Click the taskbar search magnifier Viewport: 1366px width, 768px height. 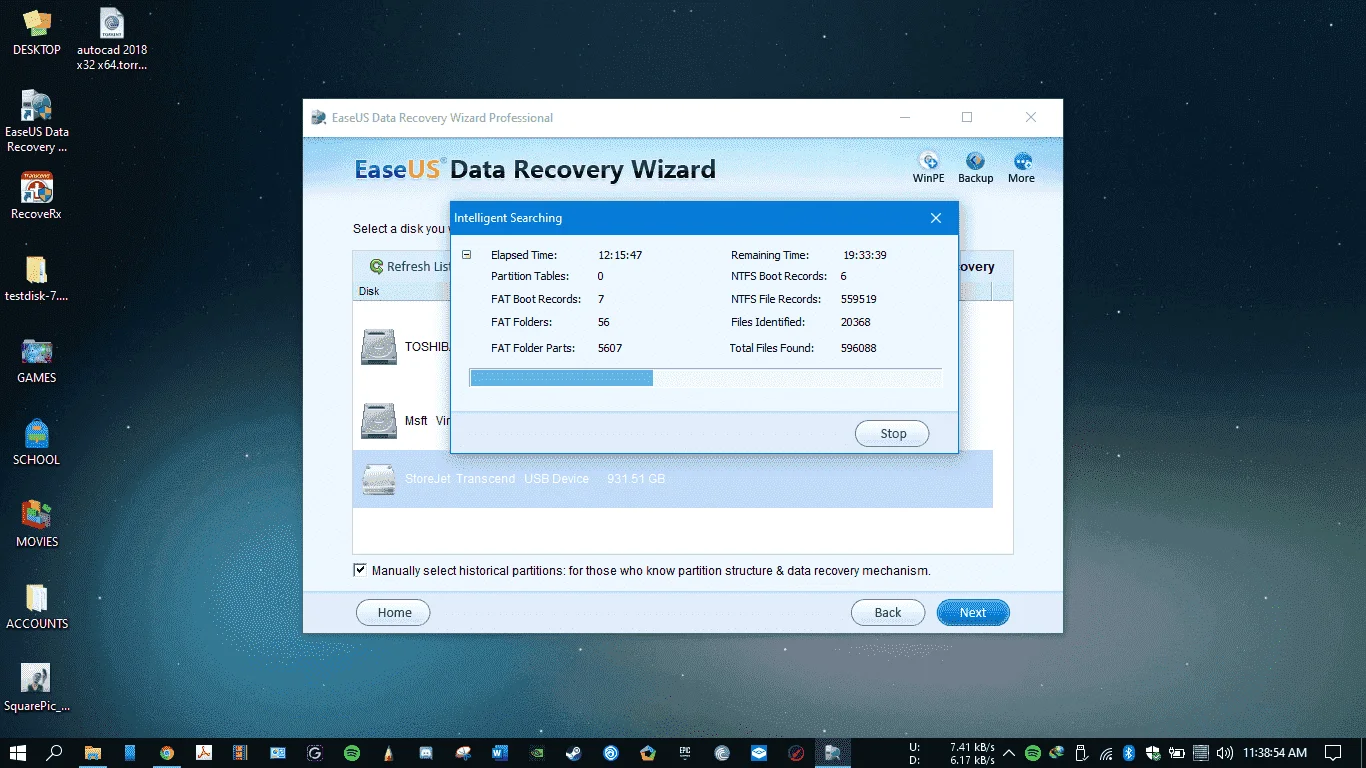point(55,753)
